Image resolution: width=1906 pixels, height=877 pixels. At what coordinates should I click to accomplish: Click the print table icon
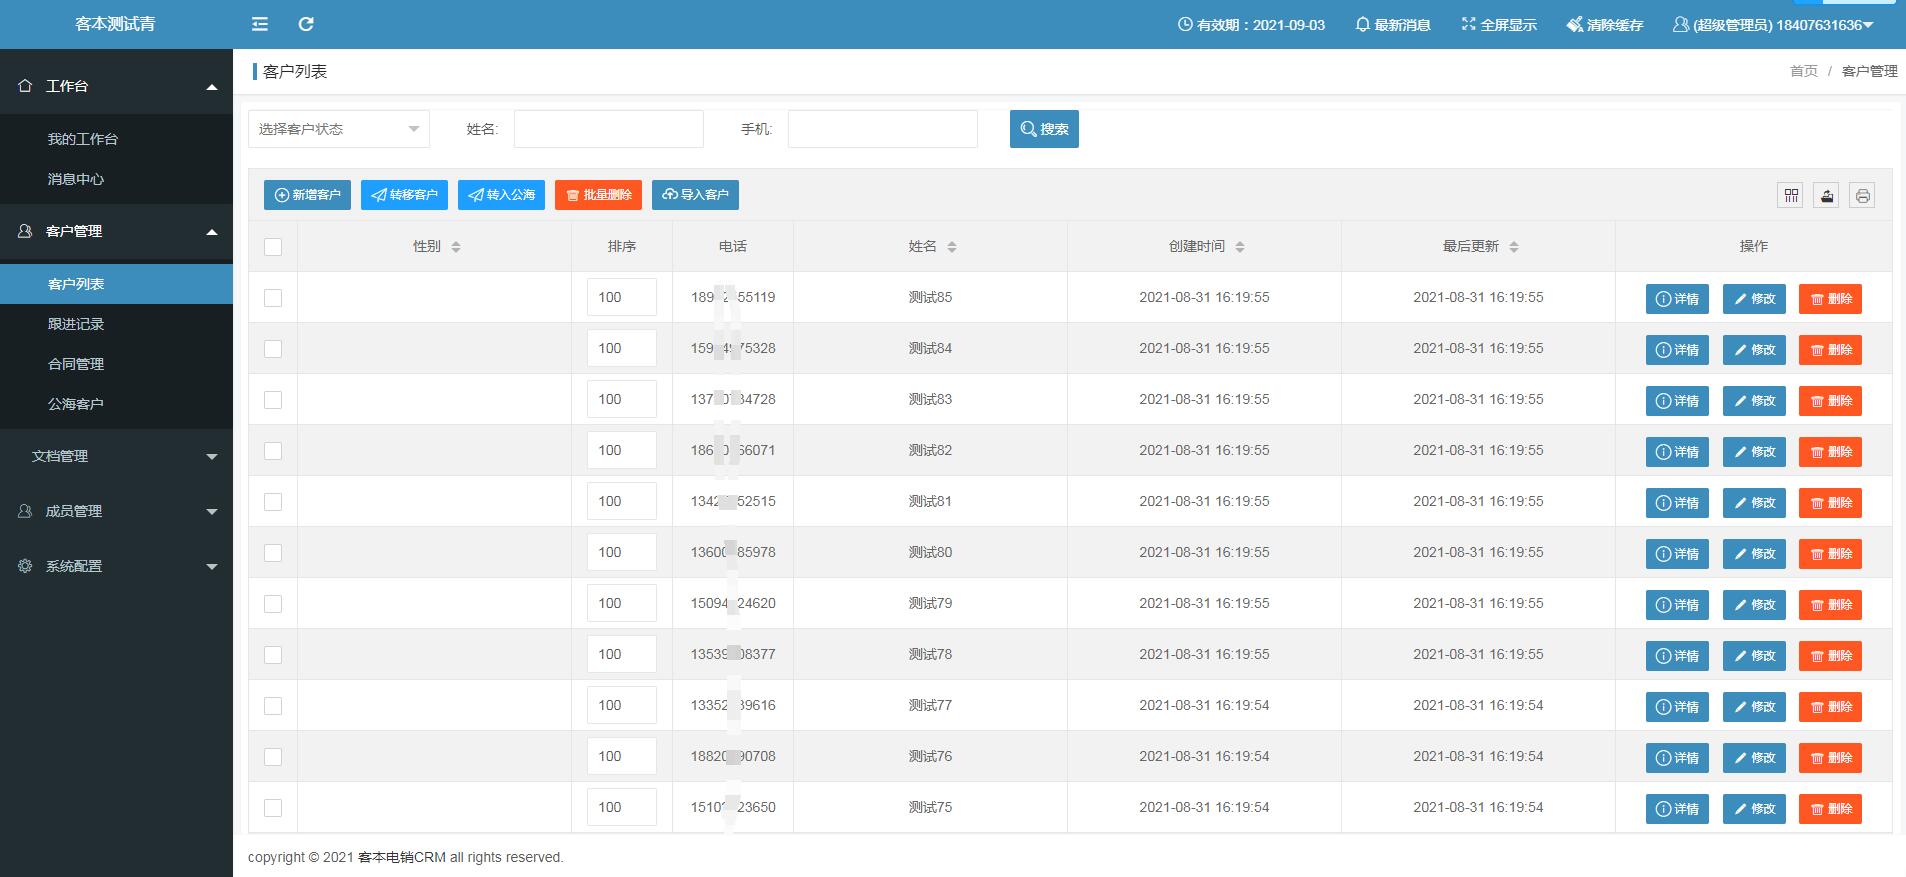click(1862, 196)
